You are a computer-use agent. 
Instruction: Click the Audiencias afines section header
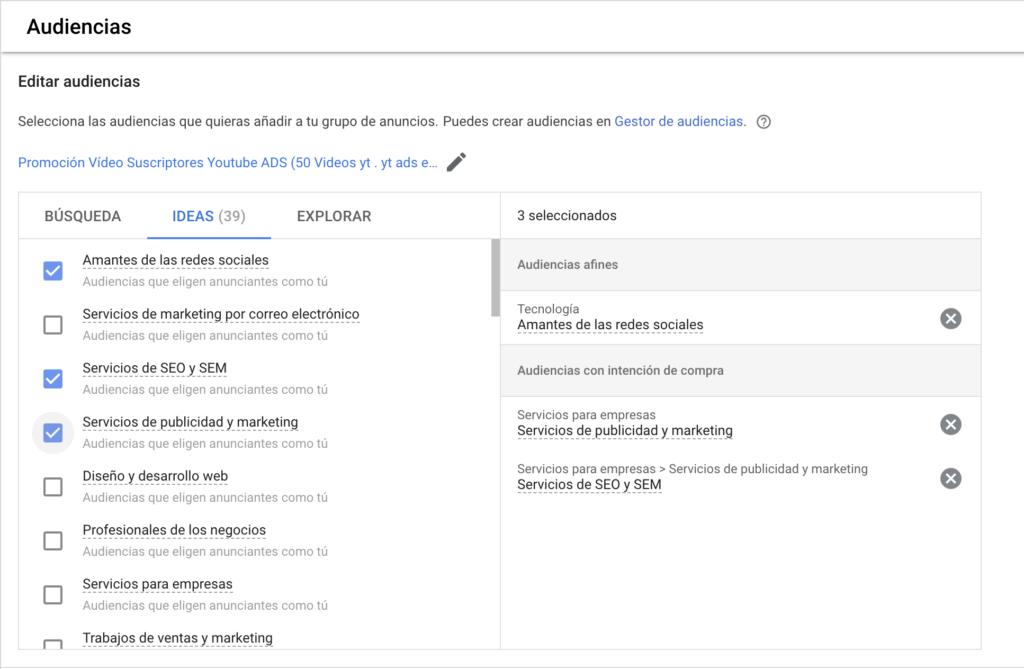[741, 265]
